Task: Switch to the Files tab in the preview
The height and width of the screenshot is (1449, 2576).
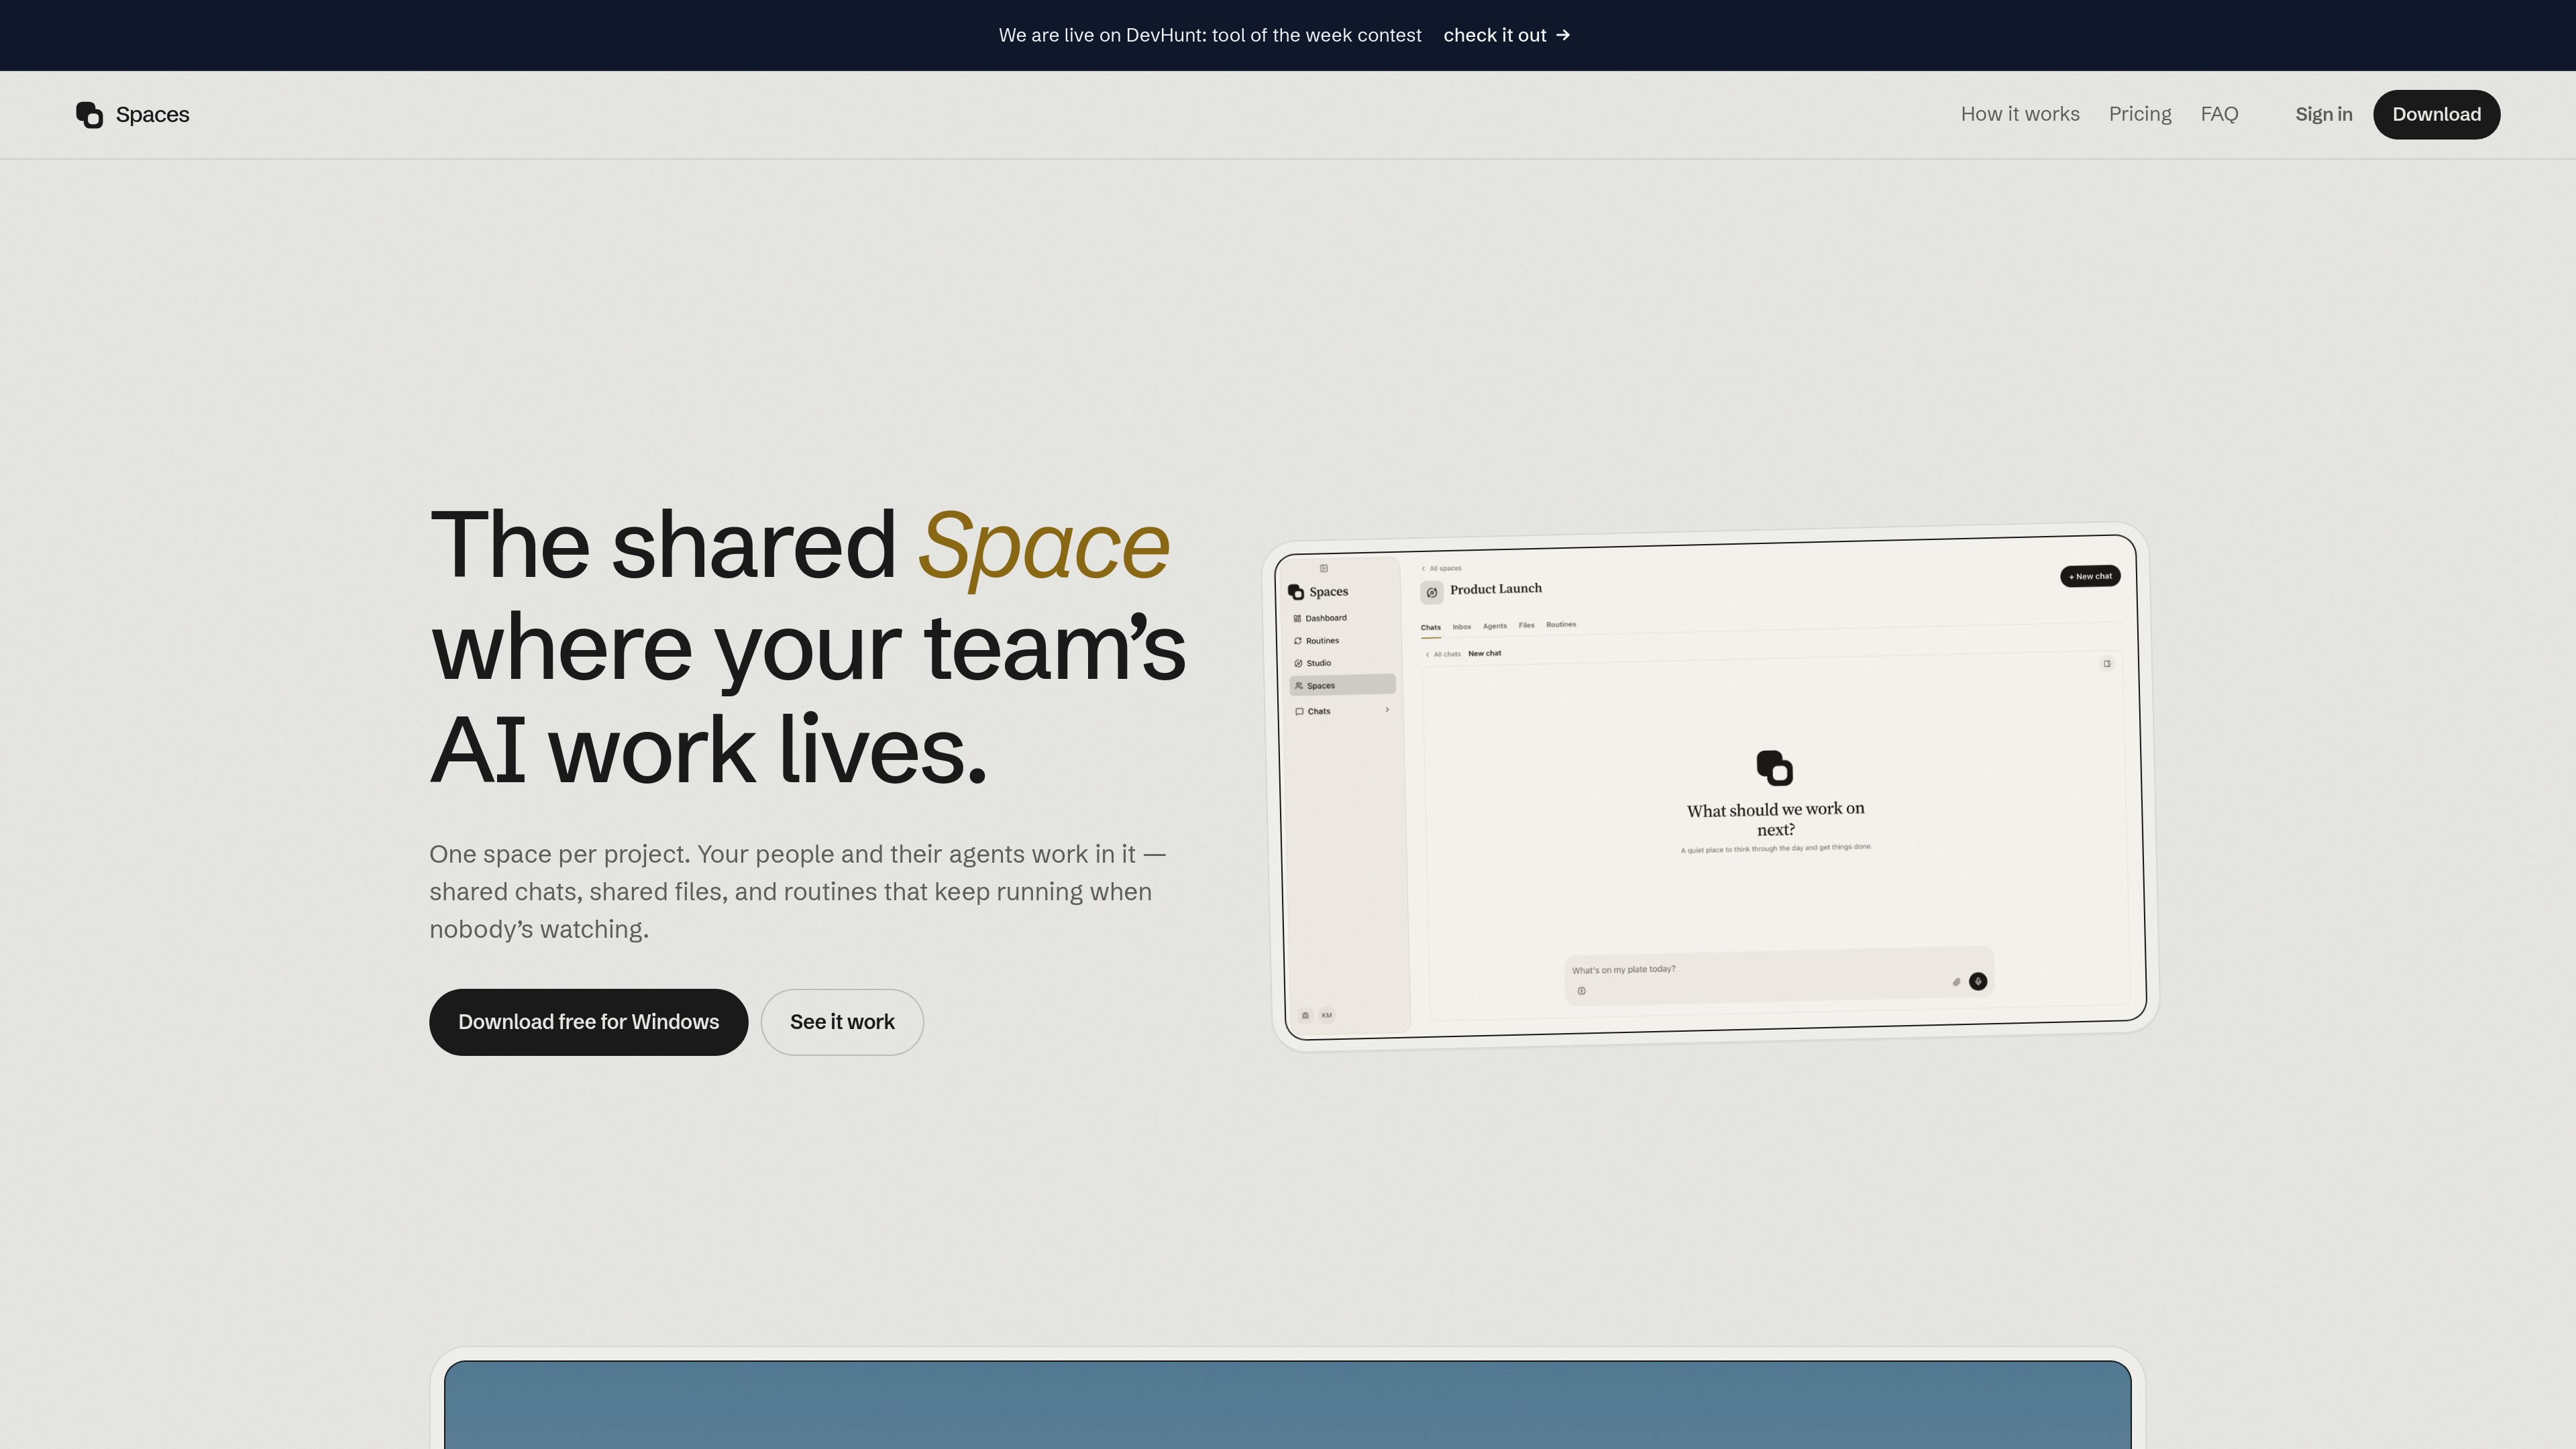Action: click(x=1526, y=625)
